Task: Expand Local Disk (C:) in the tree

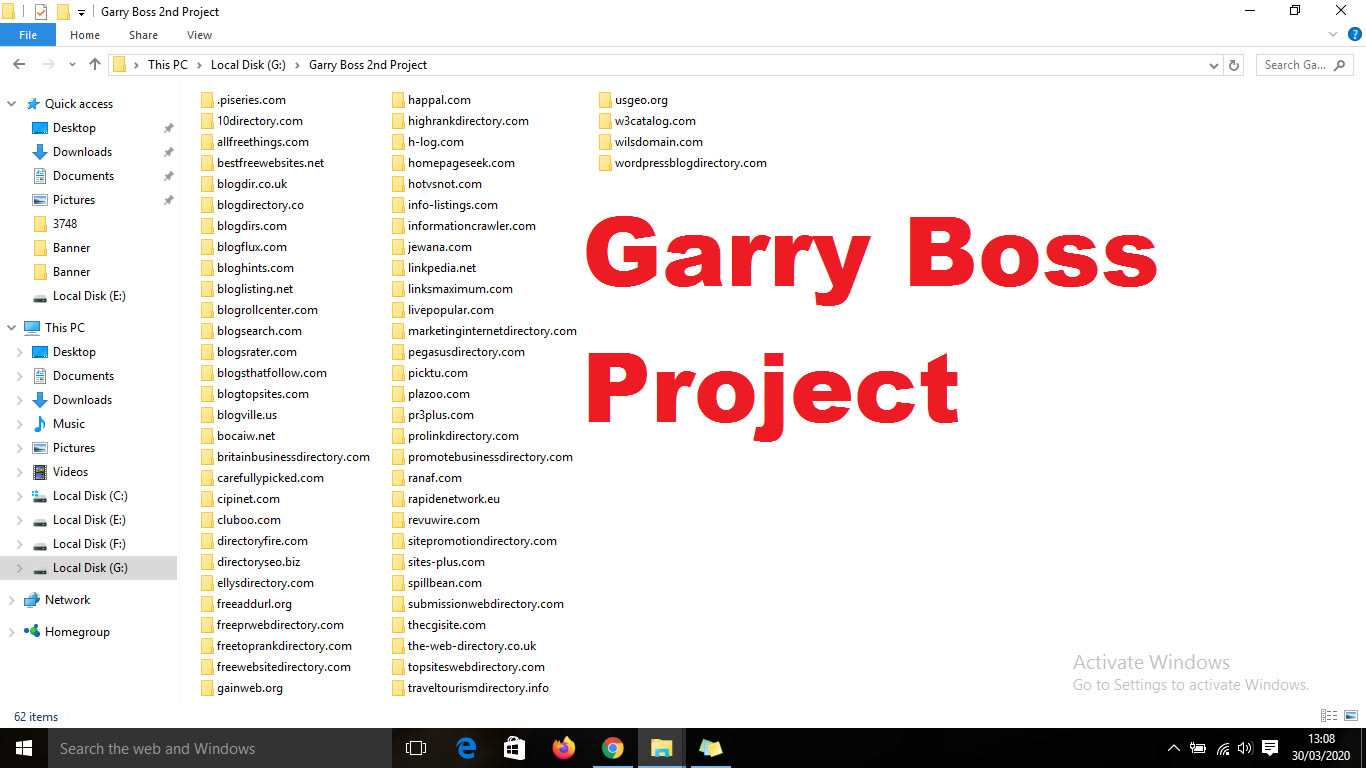Action: pyautogui.click(x=19, y=496)
